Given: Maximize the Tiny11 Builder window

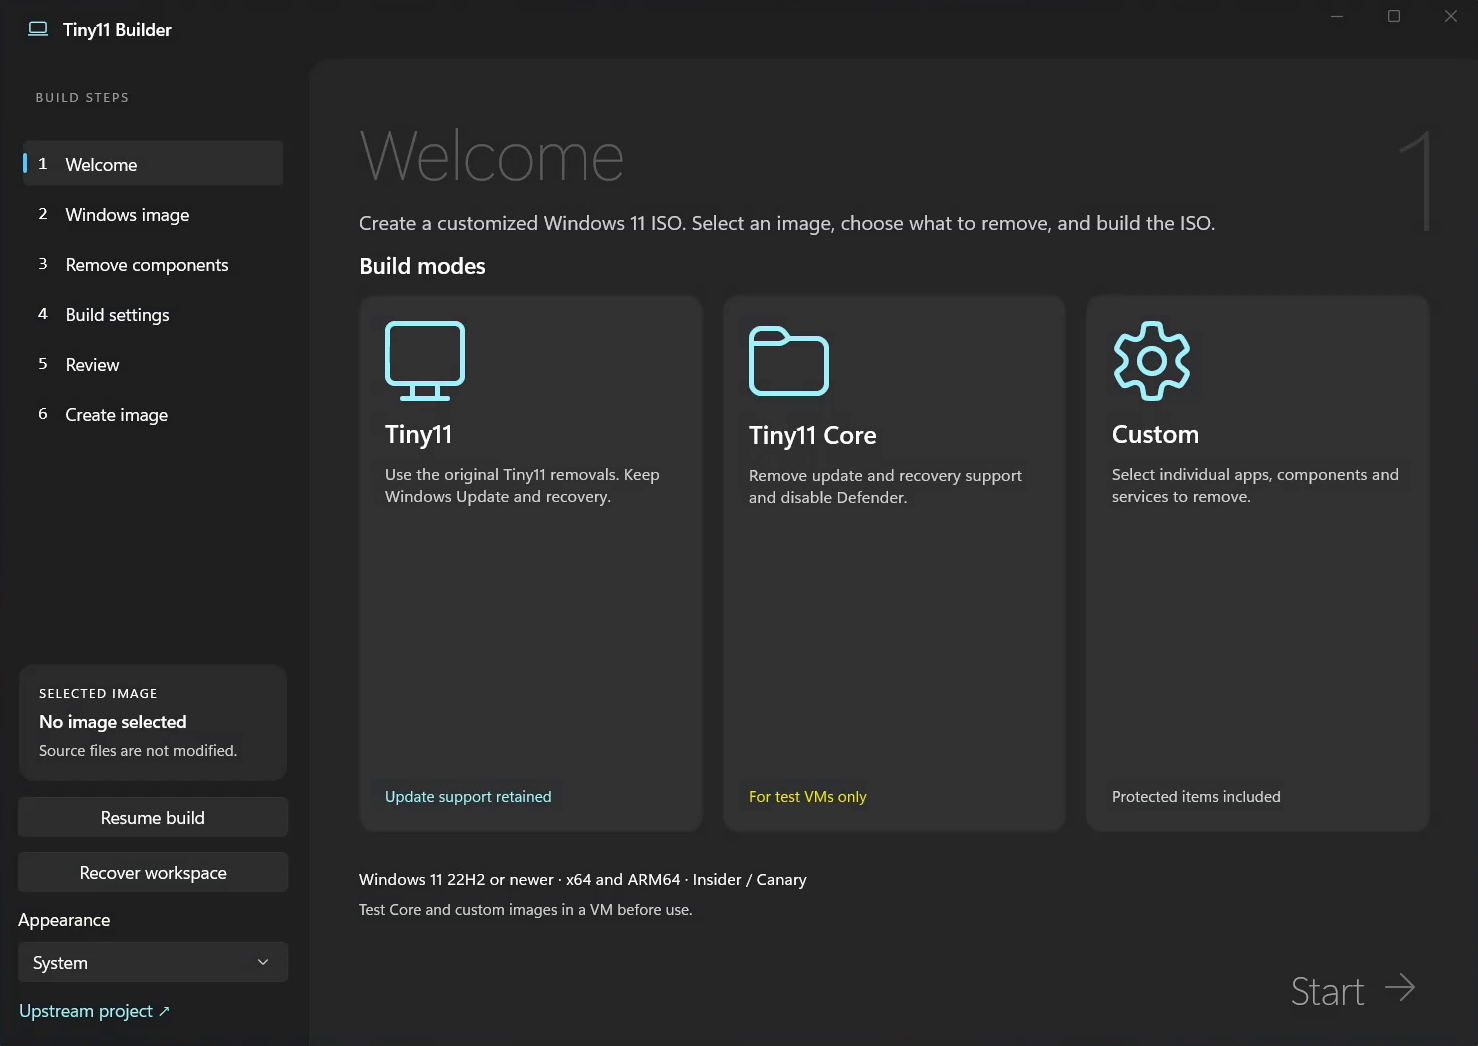Looking at the screenshot, I should point(1393,16).
